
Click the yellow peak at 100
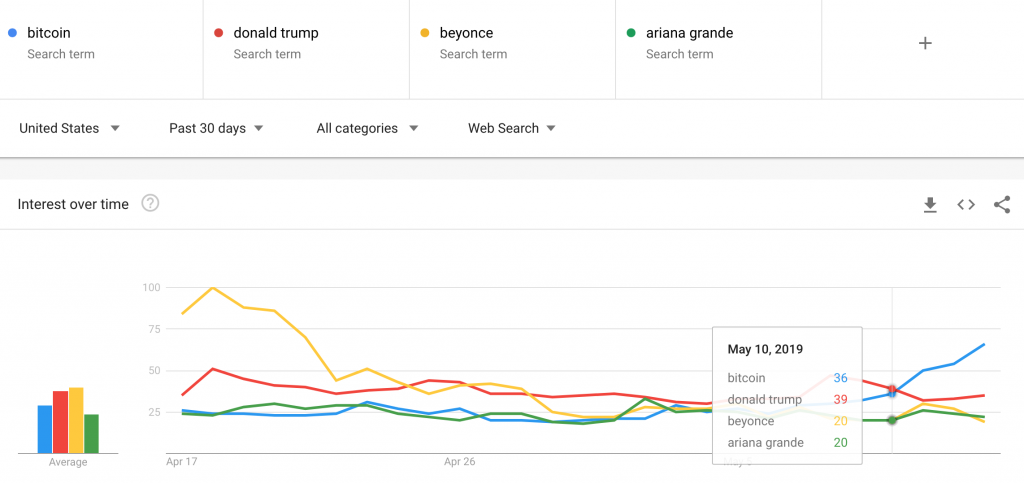(x=213, y=287)
